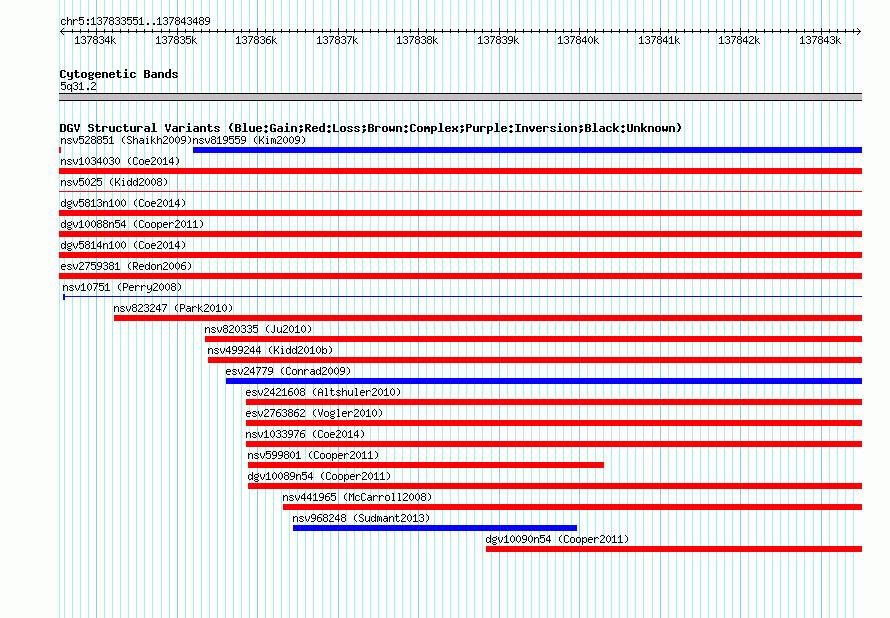Click nsv823247 (Park2010) variant label

173,308
